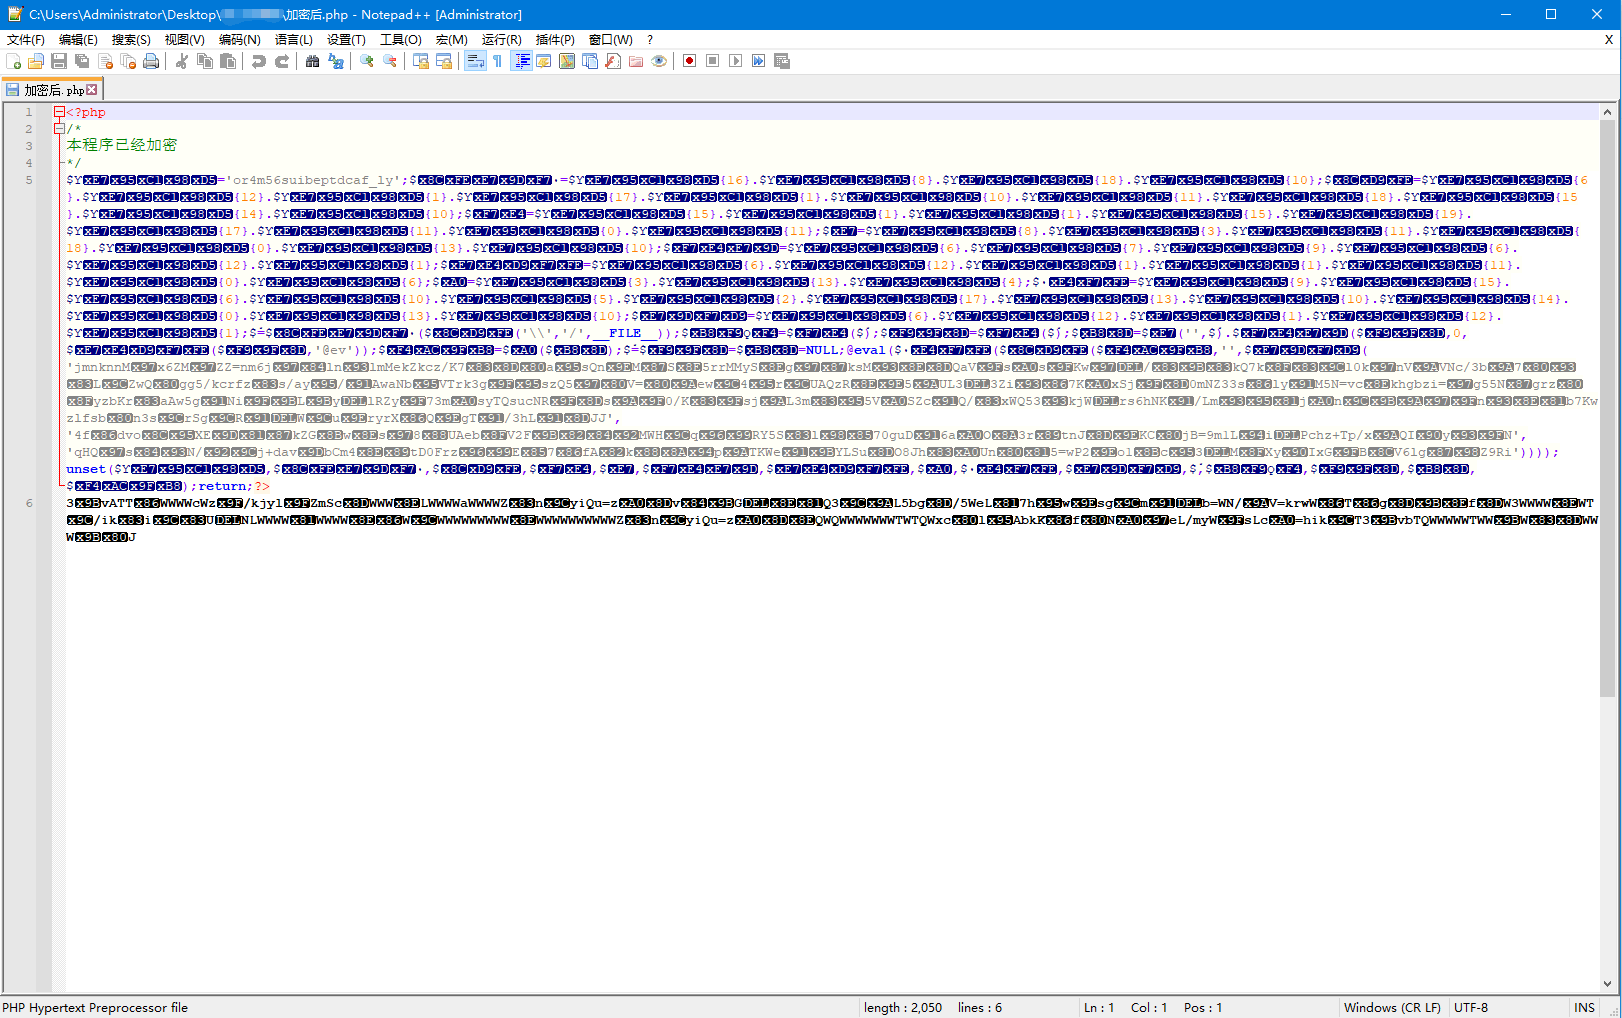Open the 编码(N) encoding menu
Screen dimensions: 1622x1018
(x=239, y=40)
